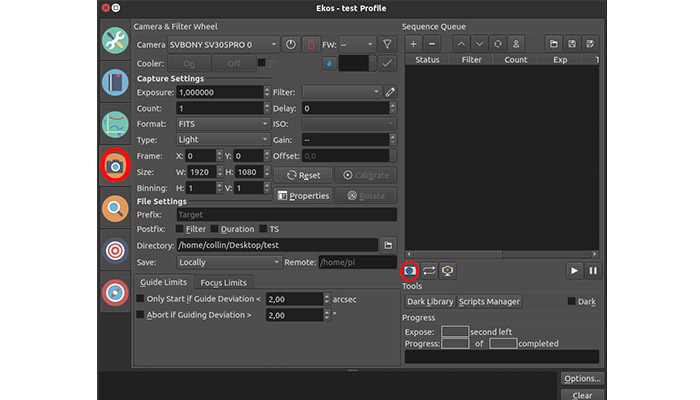This screenshot has height=400, width=700.
Task: Open the Scripts Manager
Action: point(490,301)
